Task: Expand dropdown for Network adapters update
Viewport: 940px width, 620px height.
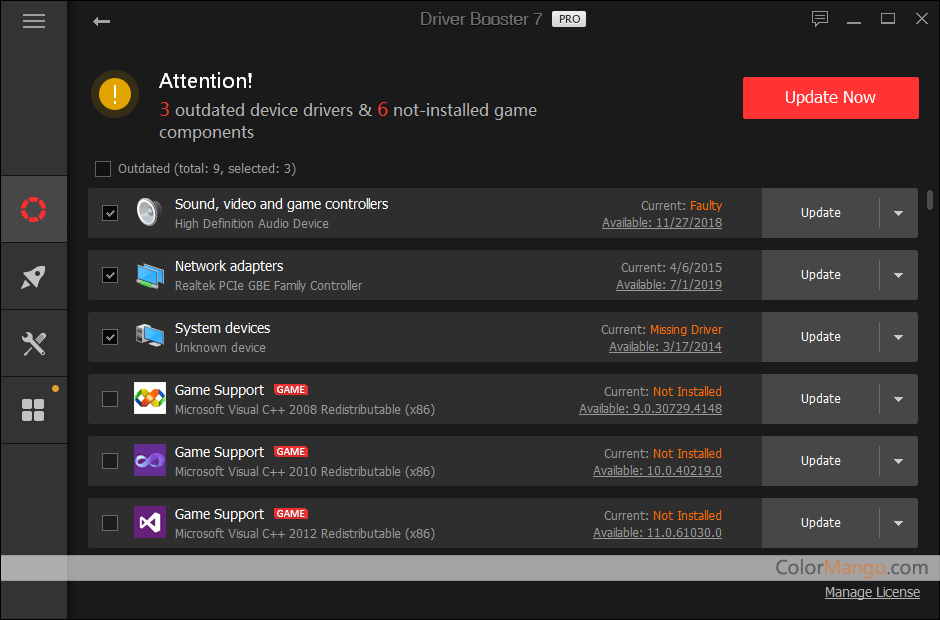Action: (898, 275)
